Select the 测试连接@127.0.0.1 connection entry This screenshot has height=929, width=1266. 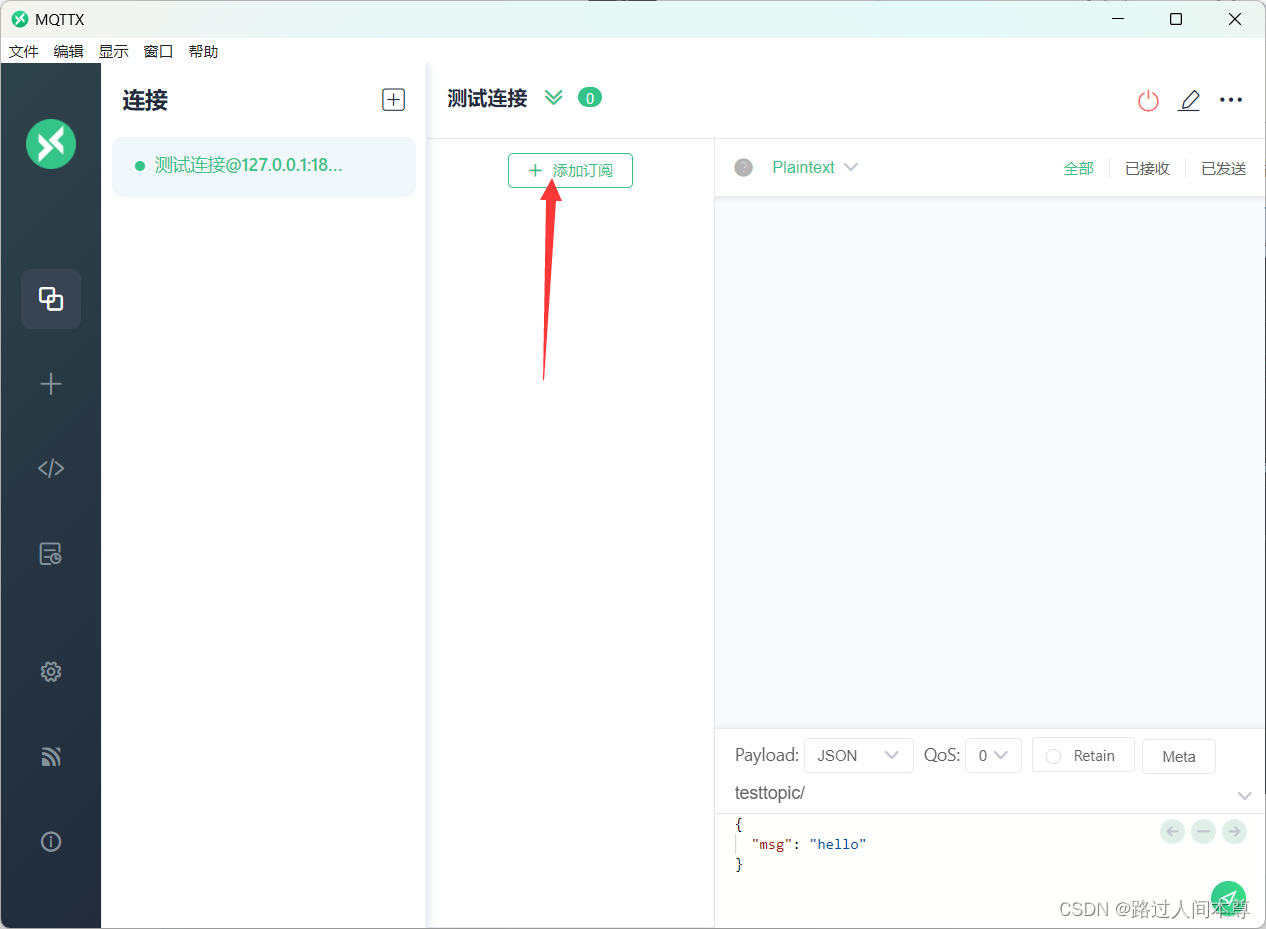[264, 166]
